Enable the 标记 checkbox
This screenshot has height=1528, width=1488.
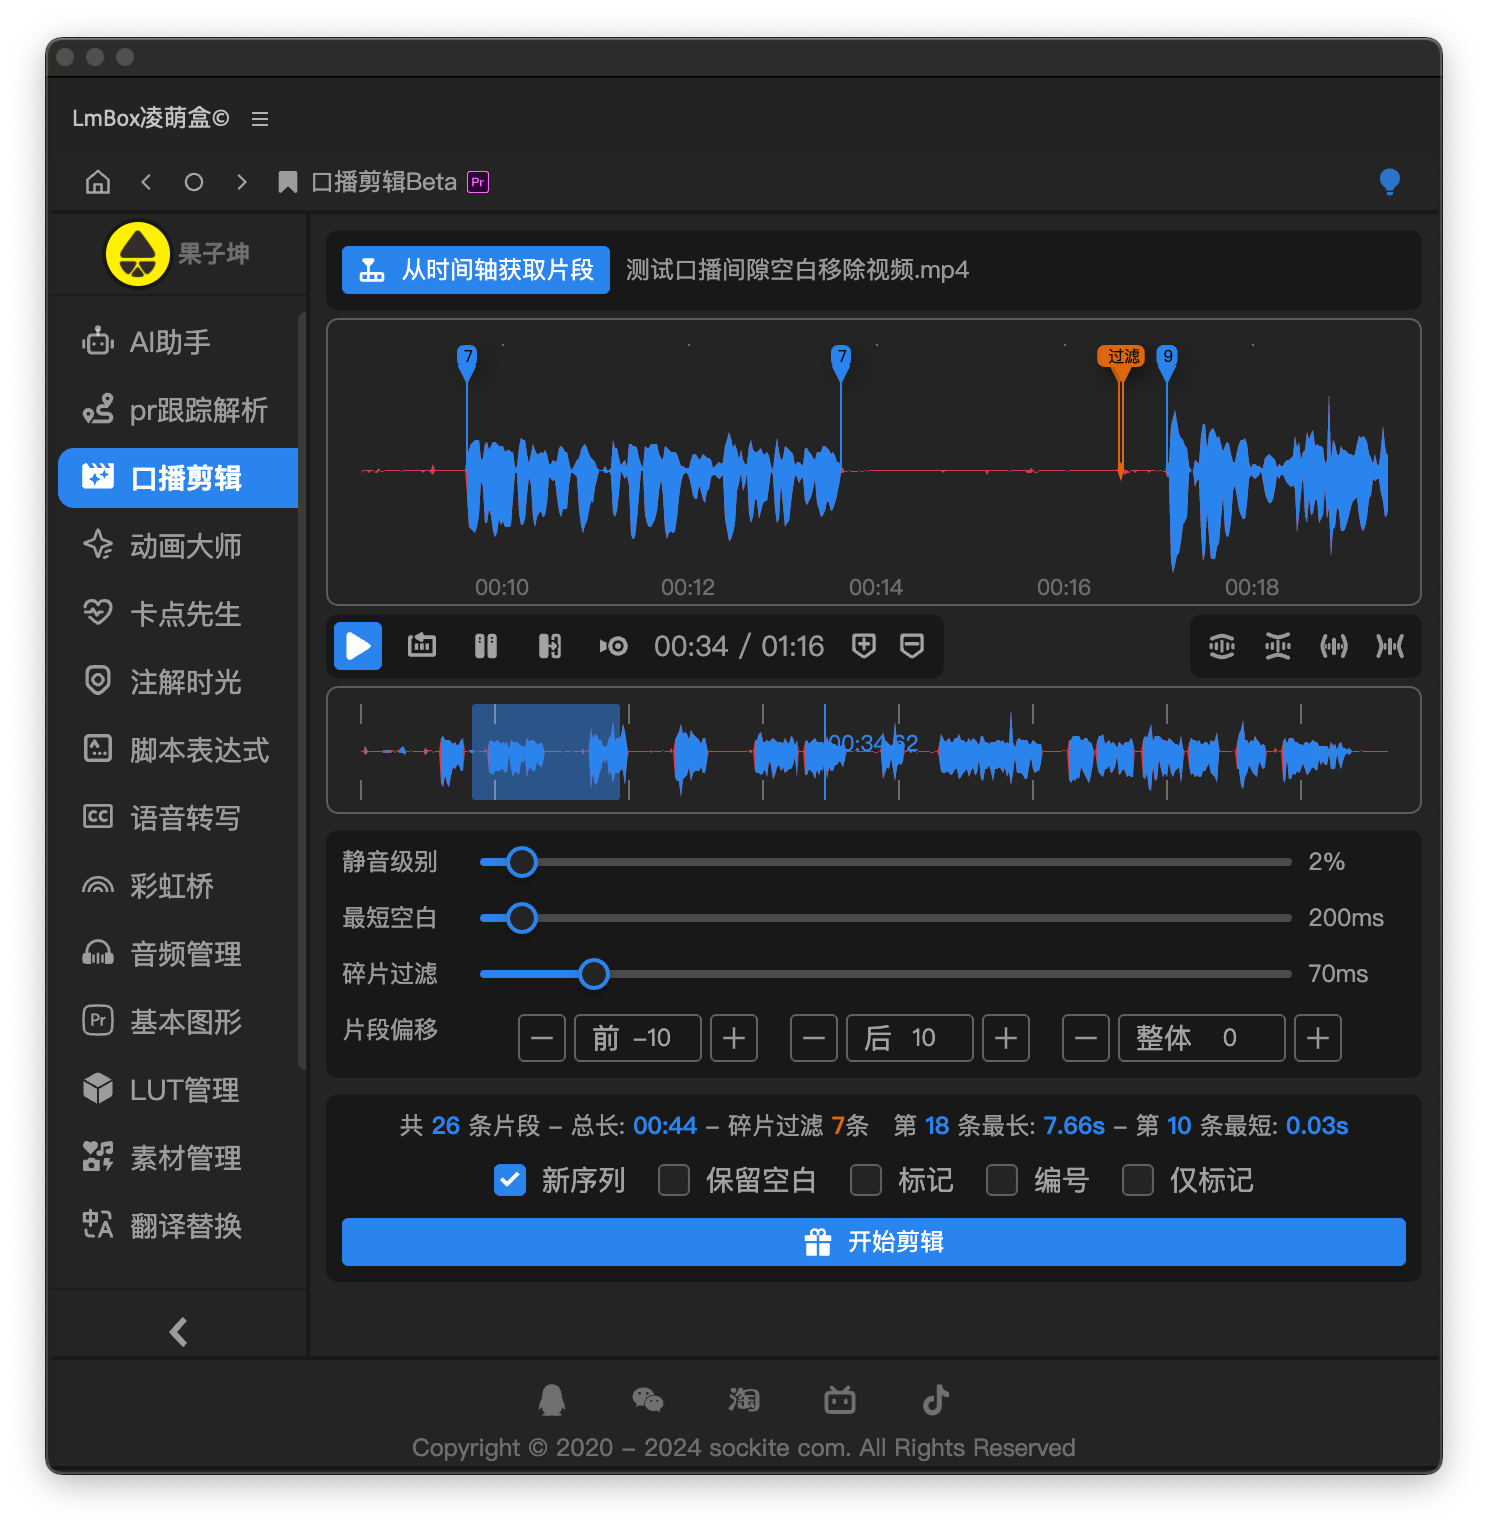click(x=866, y=1180)
